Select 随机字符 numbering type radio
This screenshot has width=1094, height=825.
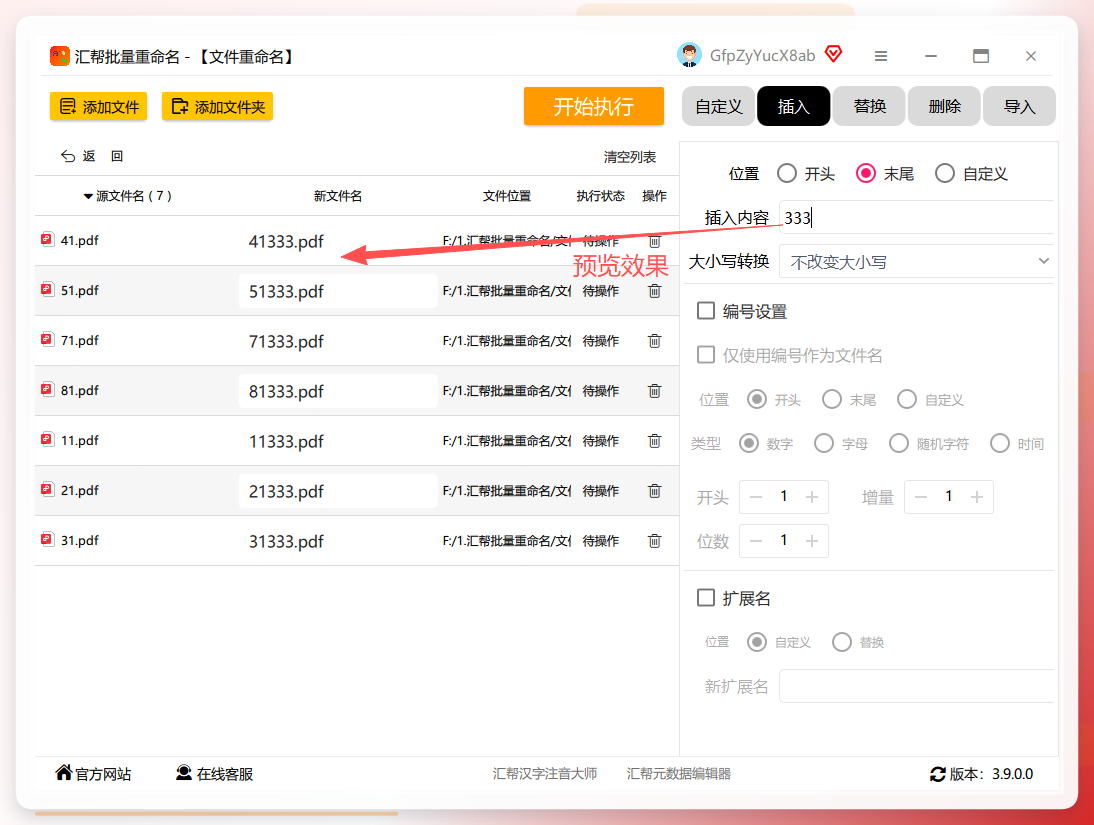click(x=899, y=443)
